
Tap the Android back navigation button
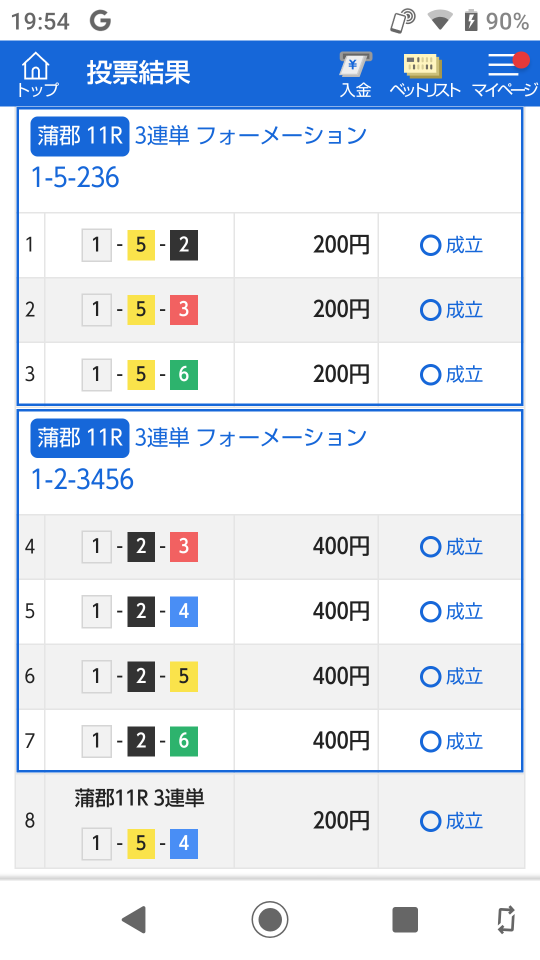133,920
